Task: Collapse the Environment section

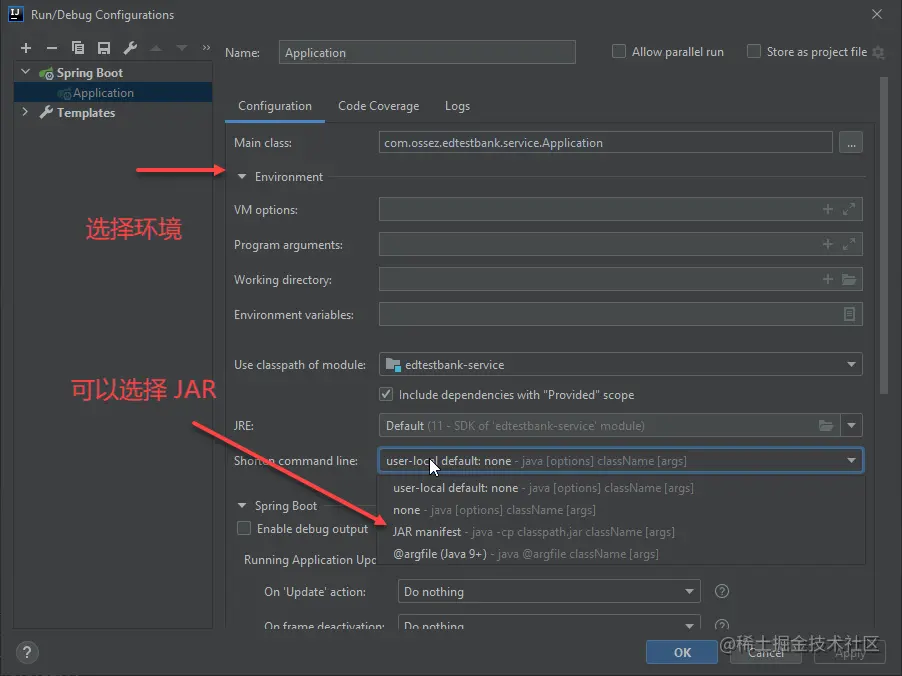Action: pyautogui.click(x=242, y=177)
